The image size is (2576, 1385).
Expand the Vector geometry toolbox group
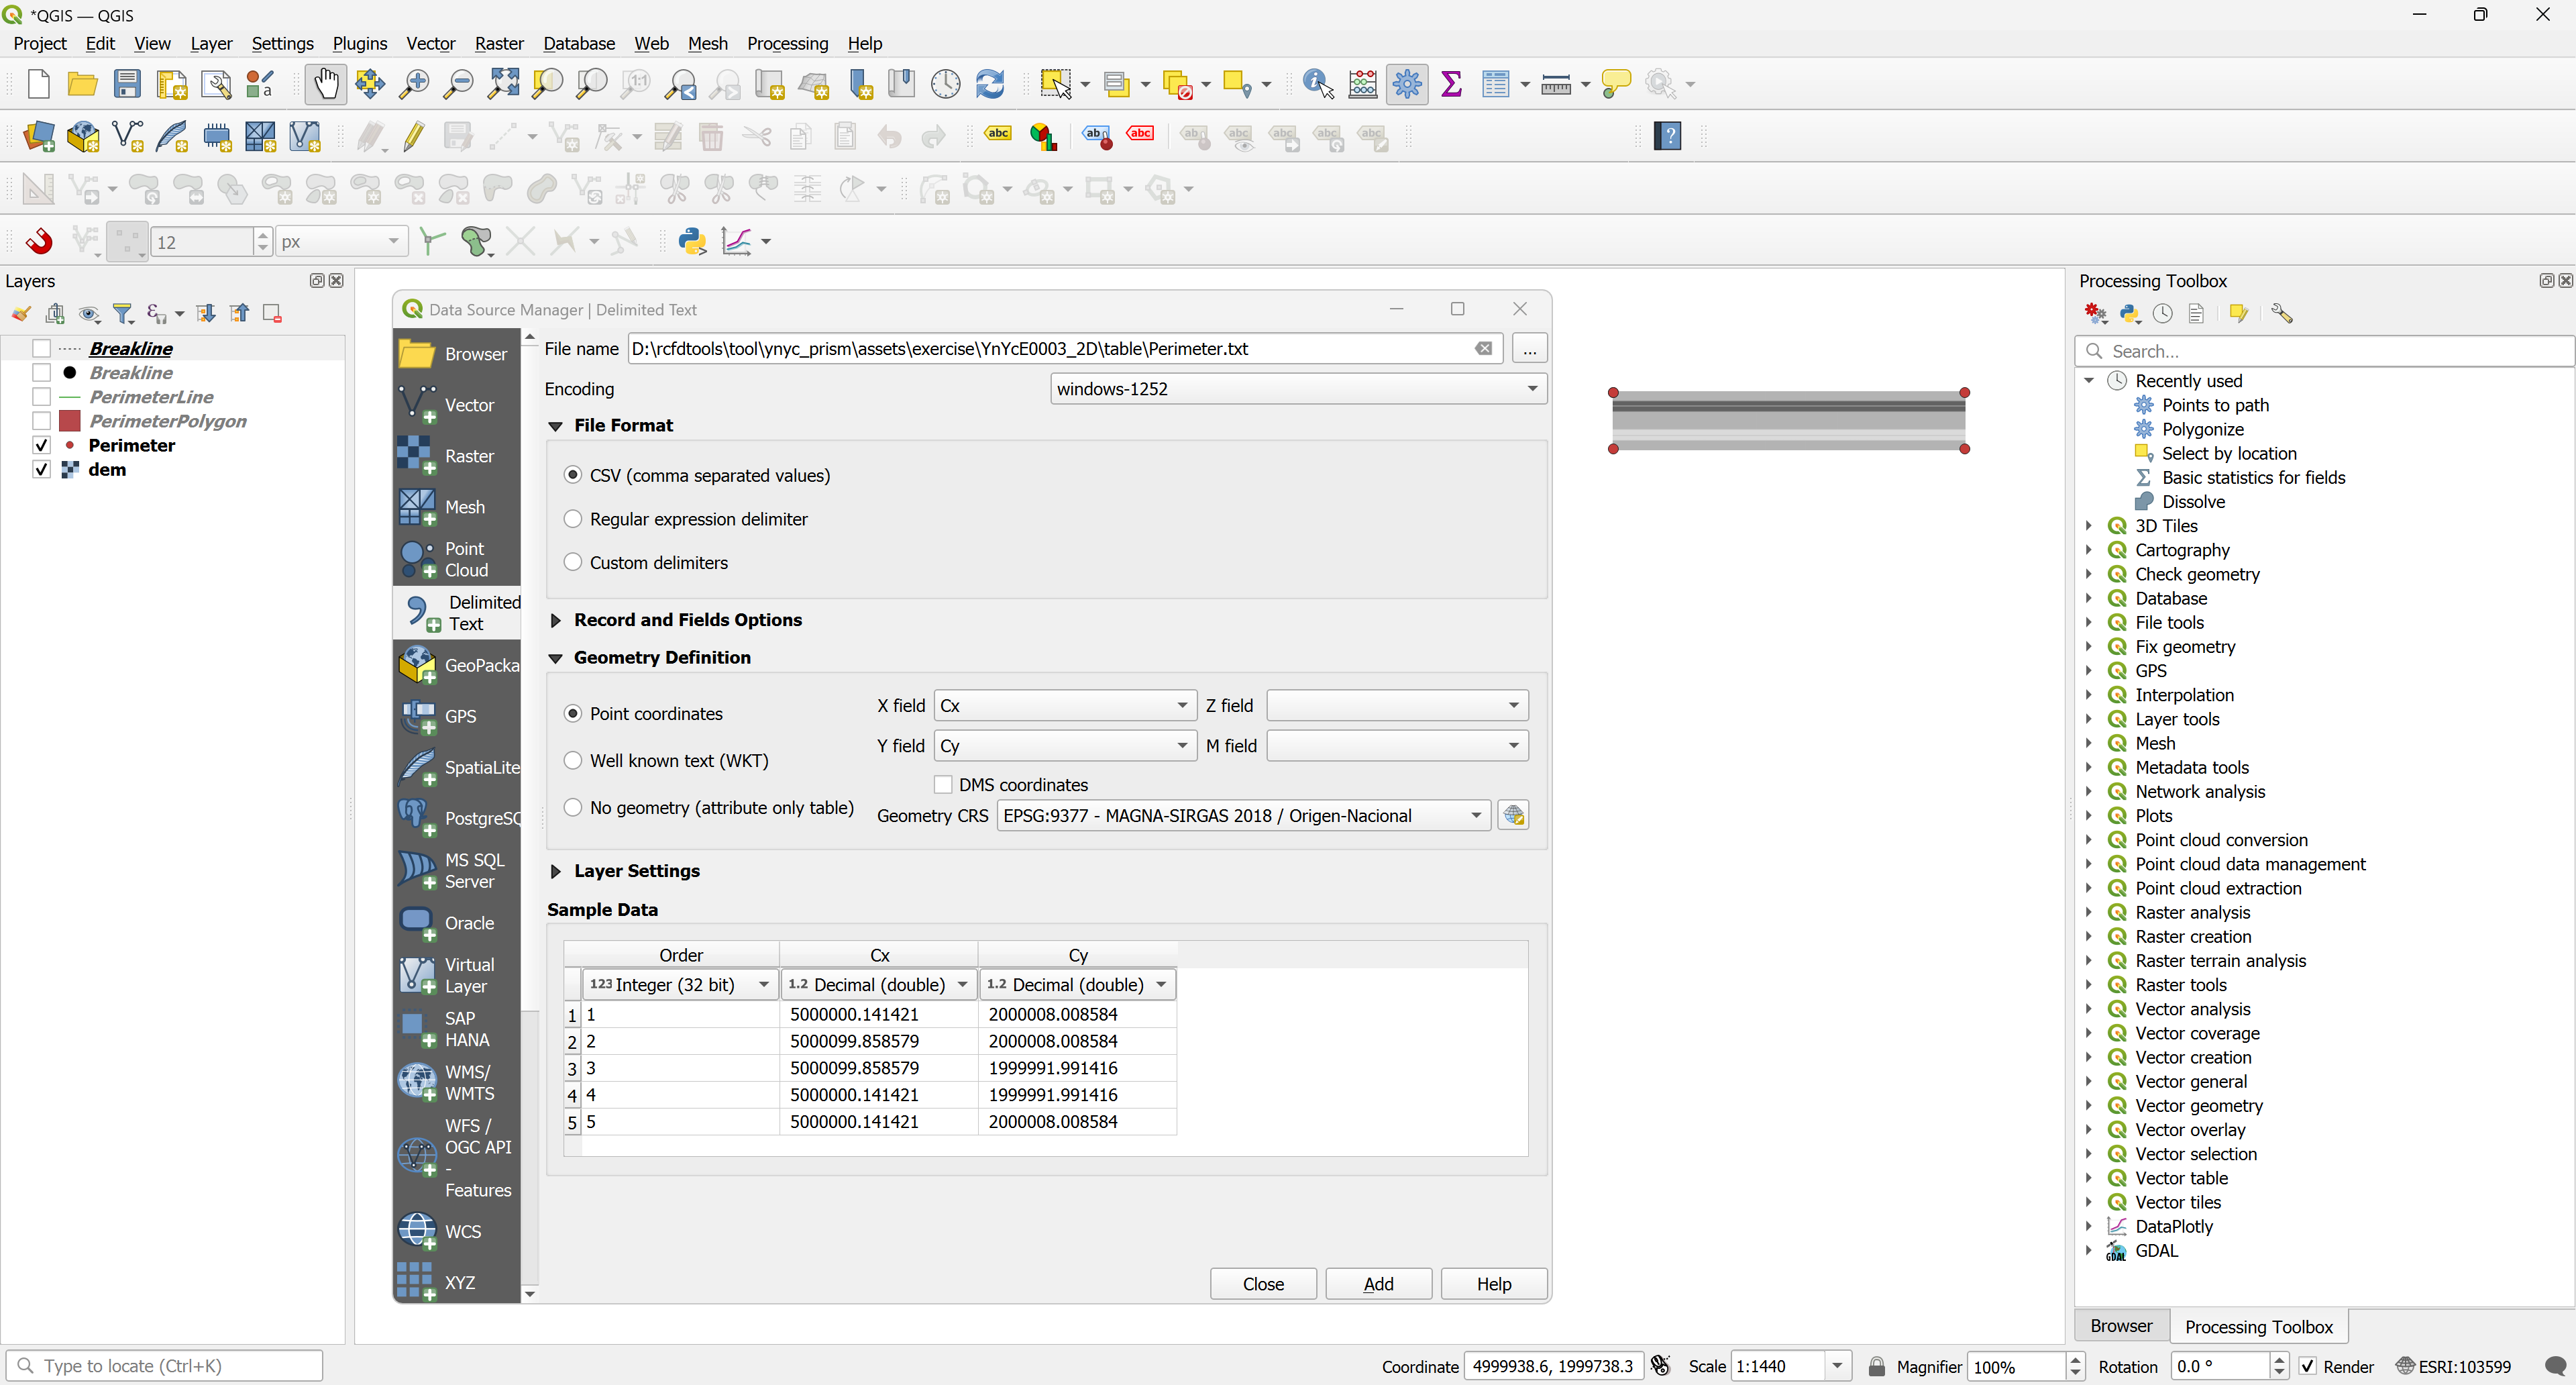[x=2089, y=1105]
